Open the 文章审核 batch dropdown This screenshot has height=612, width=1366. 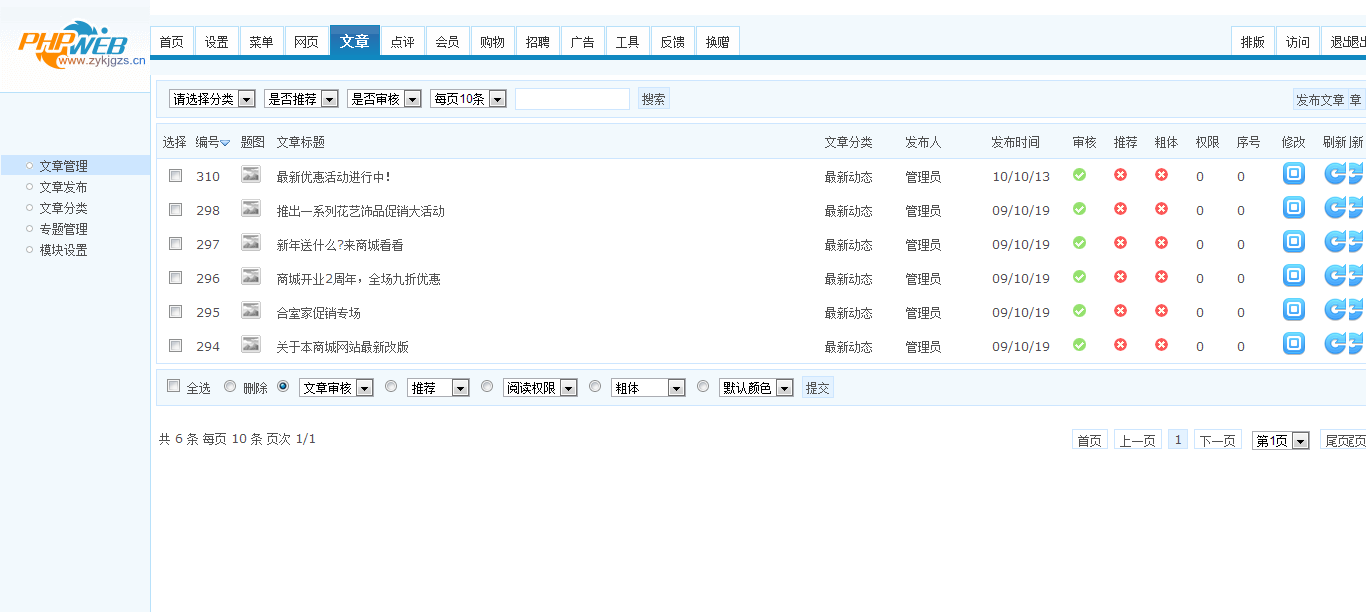336,388
